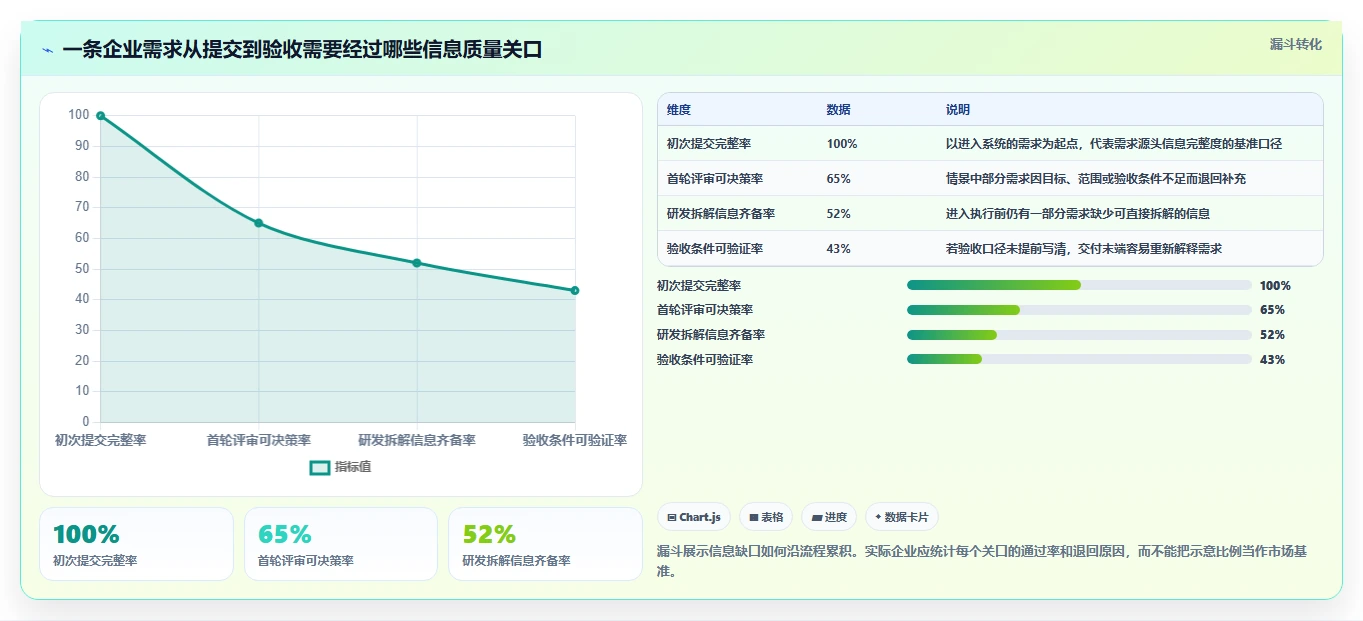Click table cell 首轮评审可决策率
Image resolution: width=1363 pixels, height=621 pixels.
[715, 179]
